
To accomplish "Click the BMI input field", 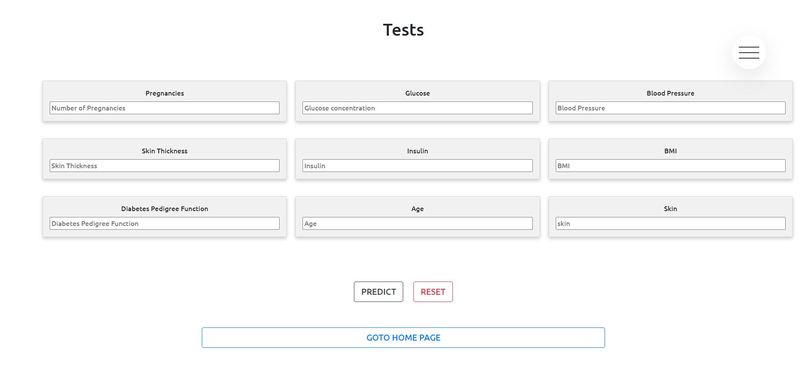I will pyautogui.click(x=670, y=165).
